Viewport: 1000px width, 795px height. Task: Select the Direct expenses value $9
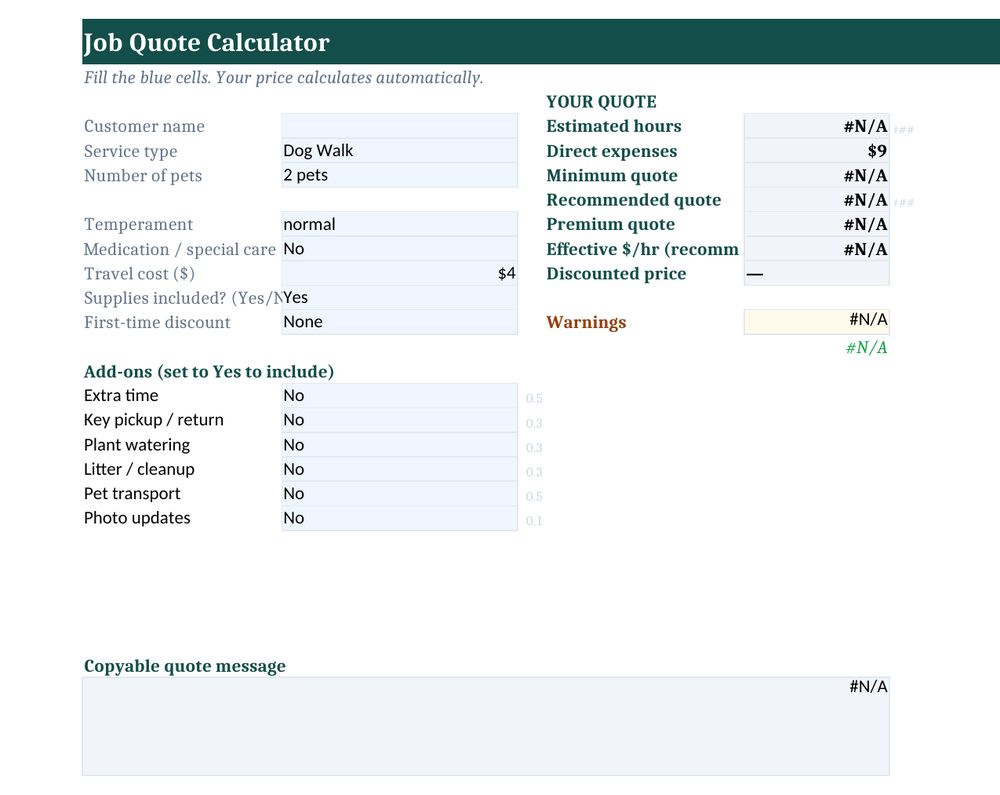click(x=816, y=150)
